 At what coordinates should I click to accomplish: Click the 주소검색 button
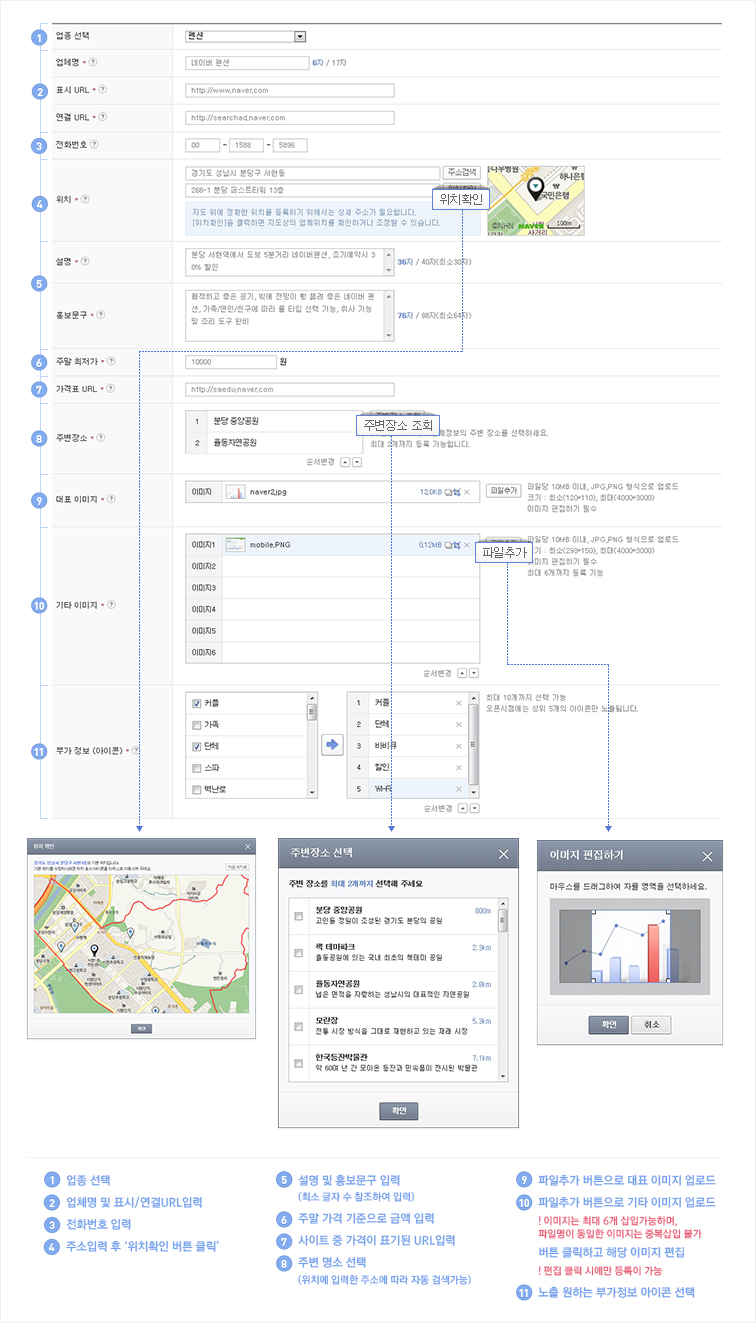[461, 172]
